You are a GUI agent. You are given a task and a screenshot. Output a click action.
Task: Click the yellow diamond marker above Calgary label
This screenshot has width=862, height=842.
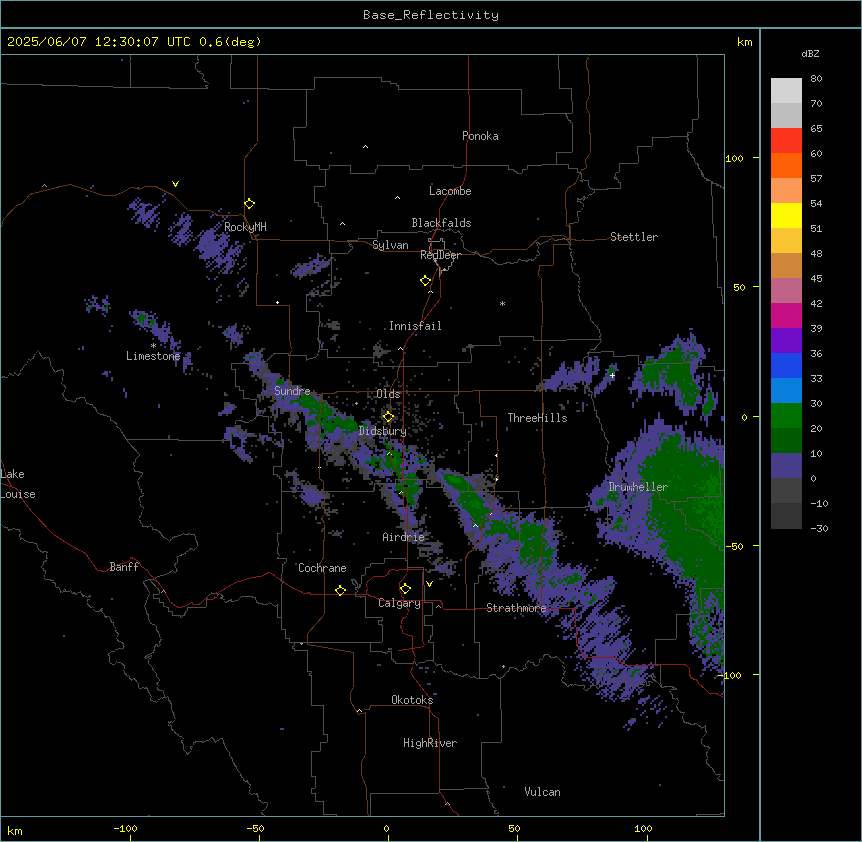(405, 589)
